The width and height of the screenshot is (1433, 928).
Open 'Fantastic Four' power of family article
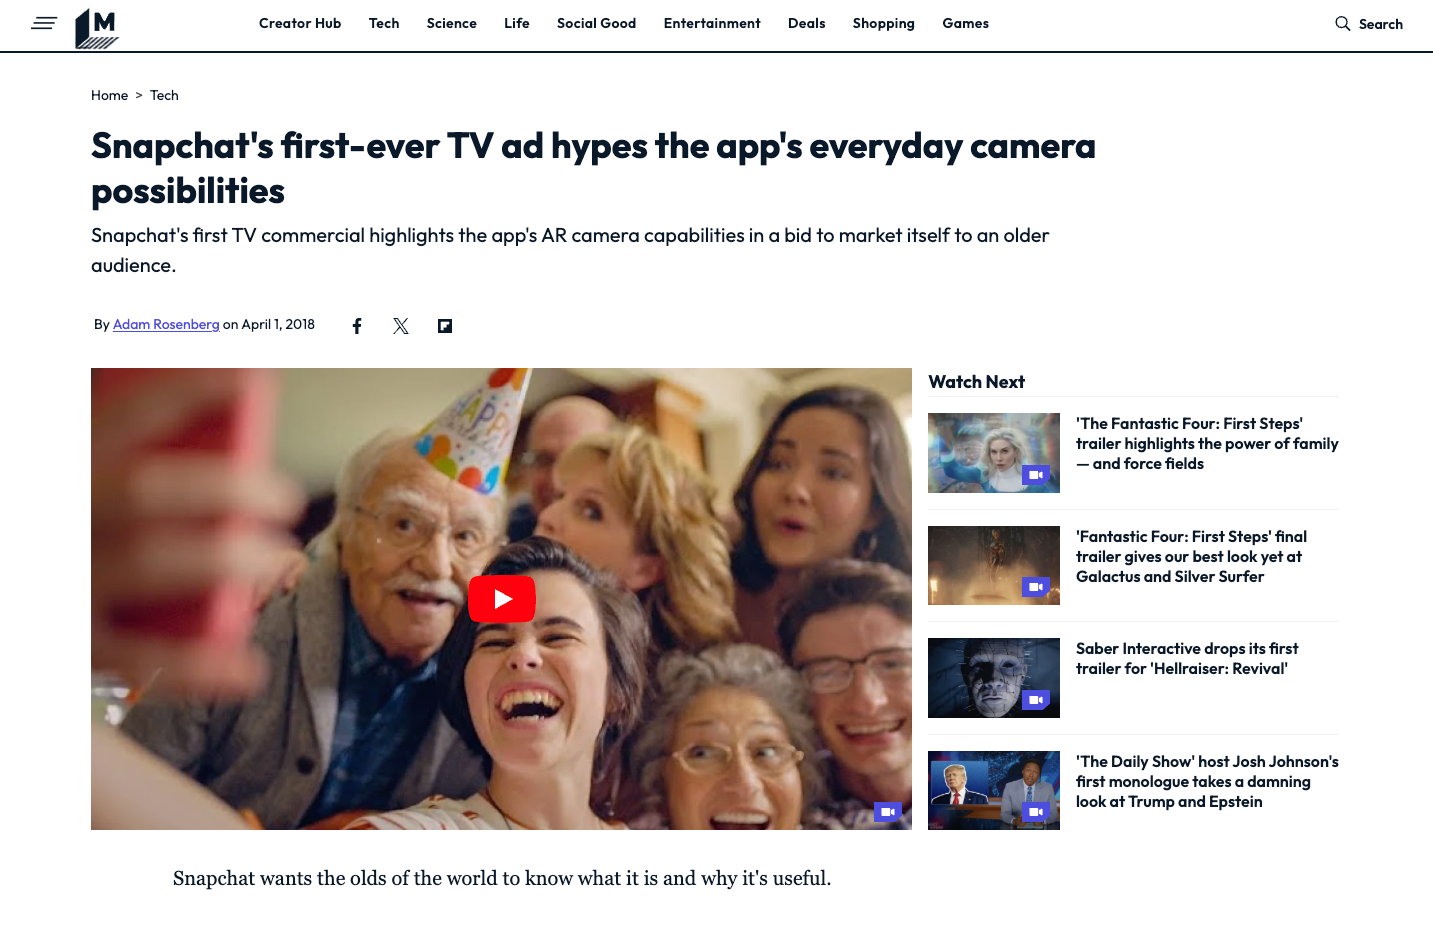pos(1207,444)
